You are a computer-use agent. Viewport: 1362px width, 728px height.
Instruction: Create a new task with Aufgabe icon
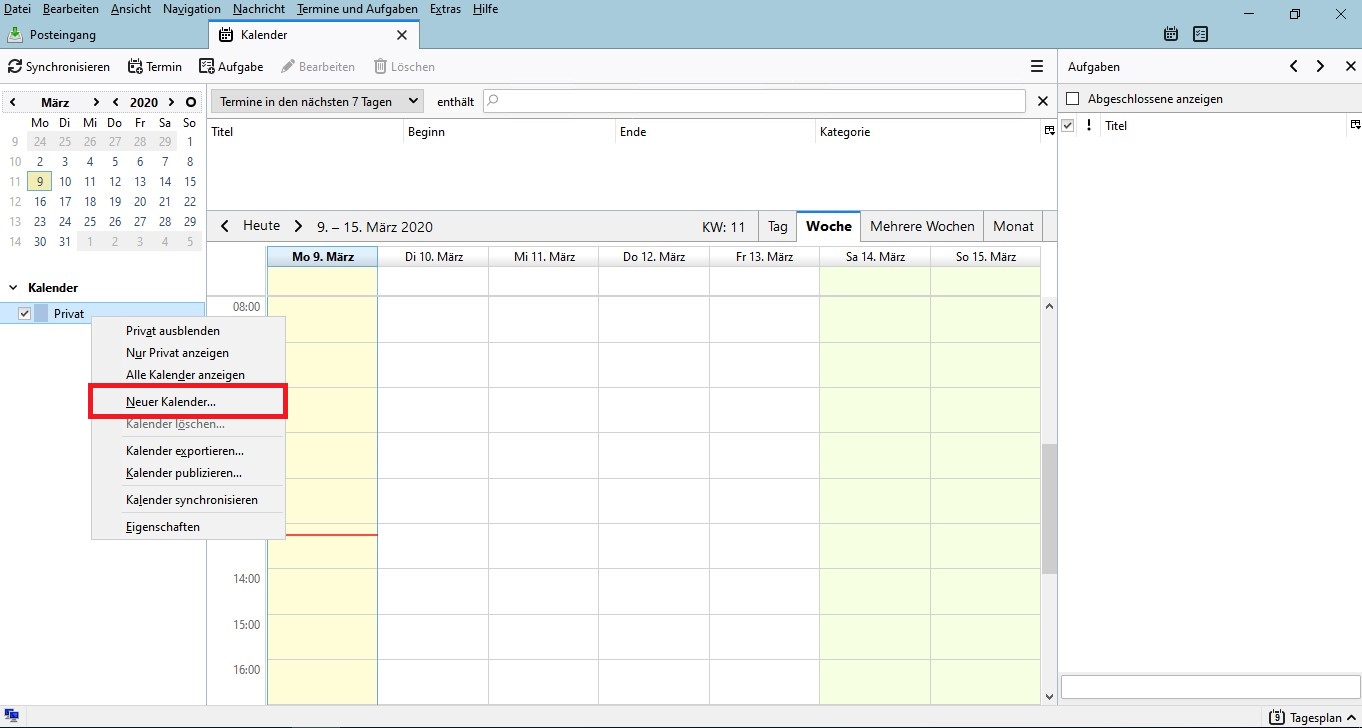click(x=207, y=67)
